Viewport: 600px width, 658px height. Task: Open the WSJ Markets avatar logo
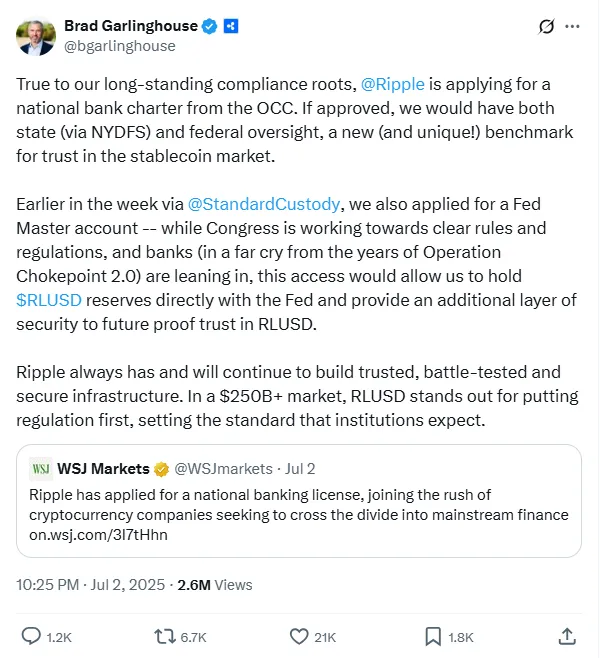tap(41, 469)
